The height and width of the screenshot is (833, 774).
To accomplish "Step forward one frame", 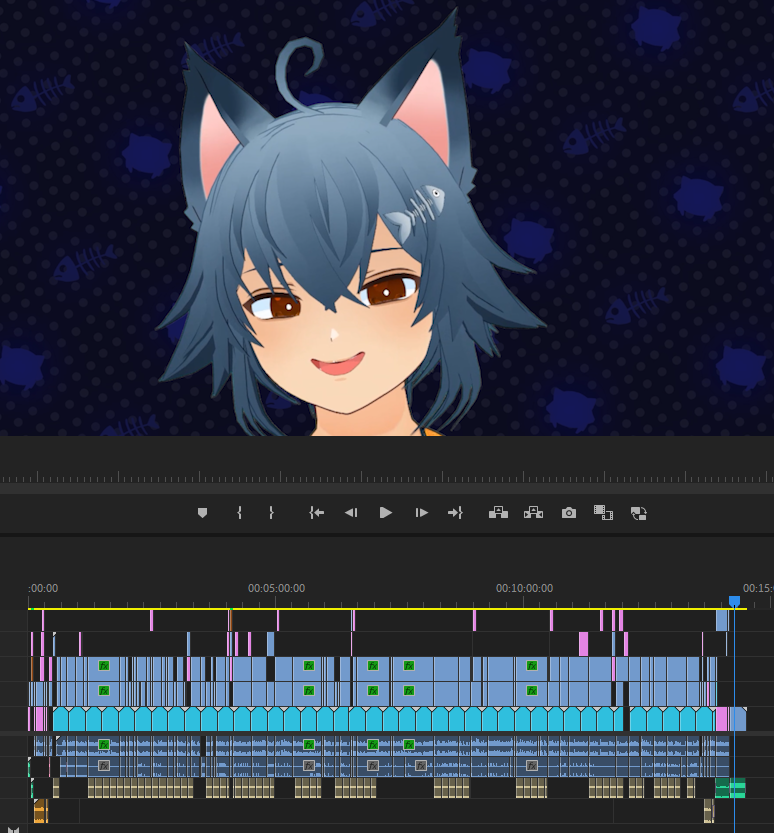I will 422,513.
